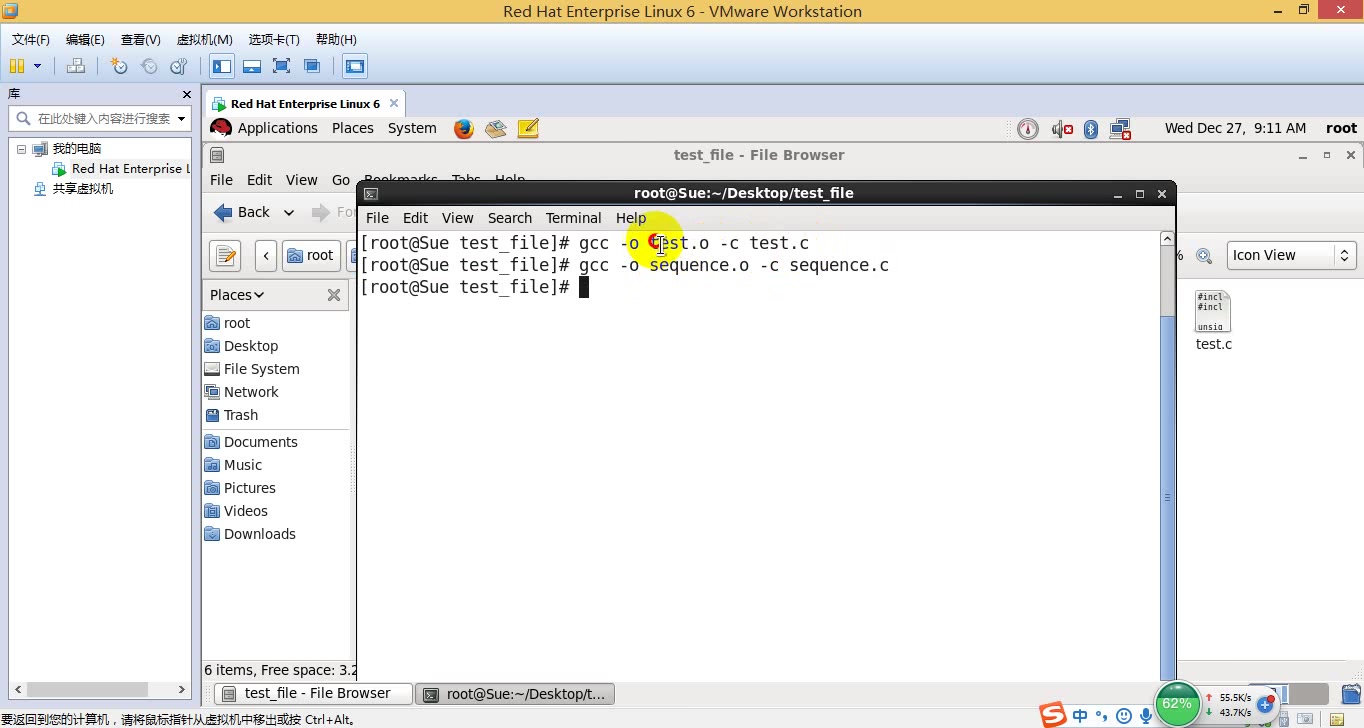This screenshot has width=1364, height=728.
Task: Close the Places side pane
Action: click(x=334, y=295)
